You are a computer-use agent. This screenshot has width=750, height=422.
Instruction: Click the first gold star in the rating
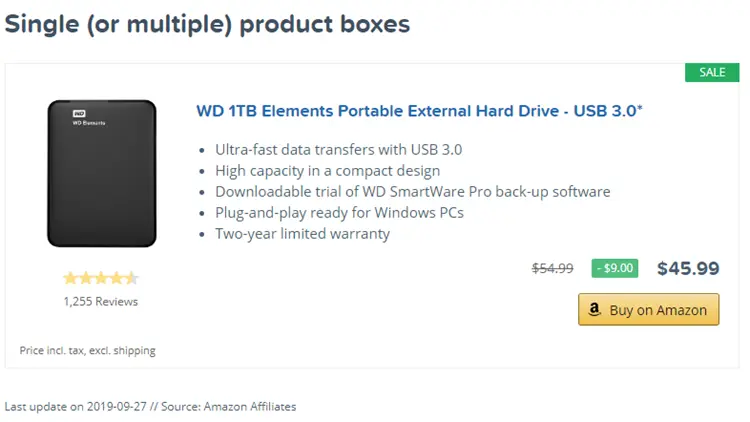pyautogui.click(x=70, y=278)
